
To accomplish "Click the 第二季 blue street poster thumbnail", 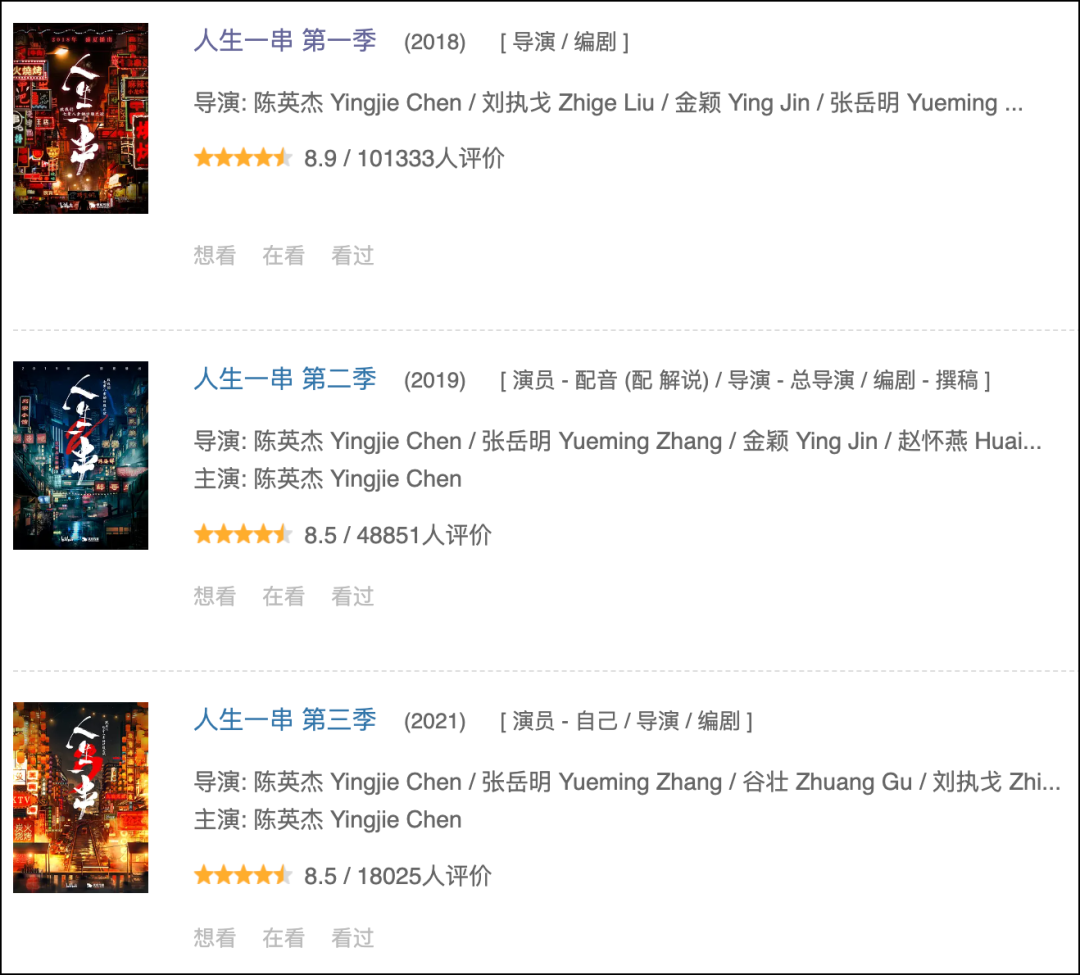I will point(81,455).
